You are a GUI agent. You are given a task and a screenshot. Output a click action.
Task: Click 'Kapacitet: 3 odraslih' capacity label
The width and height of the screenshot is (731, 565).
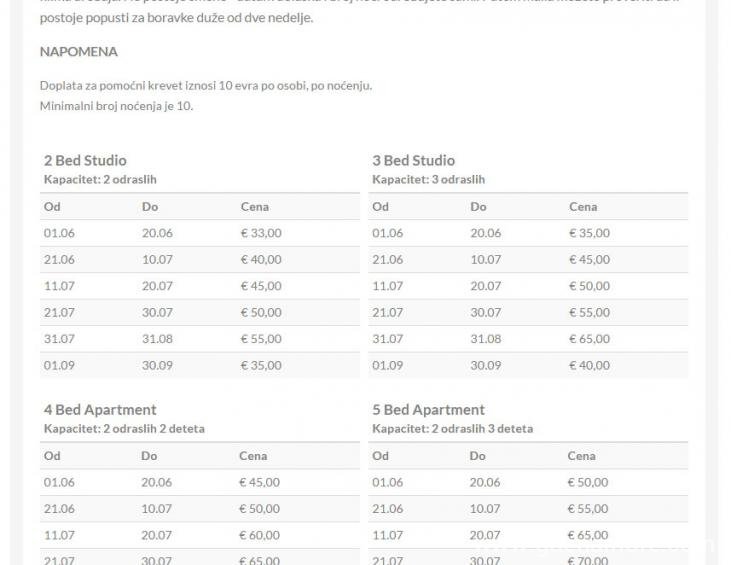coord(428,180)
